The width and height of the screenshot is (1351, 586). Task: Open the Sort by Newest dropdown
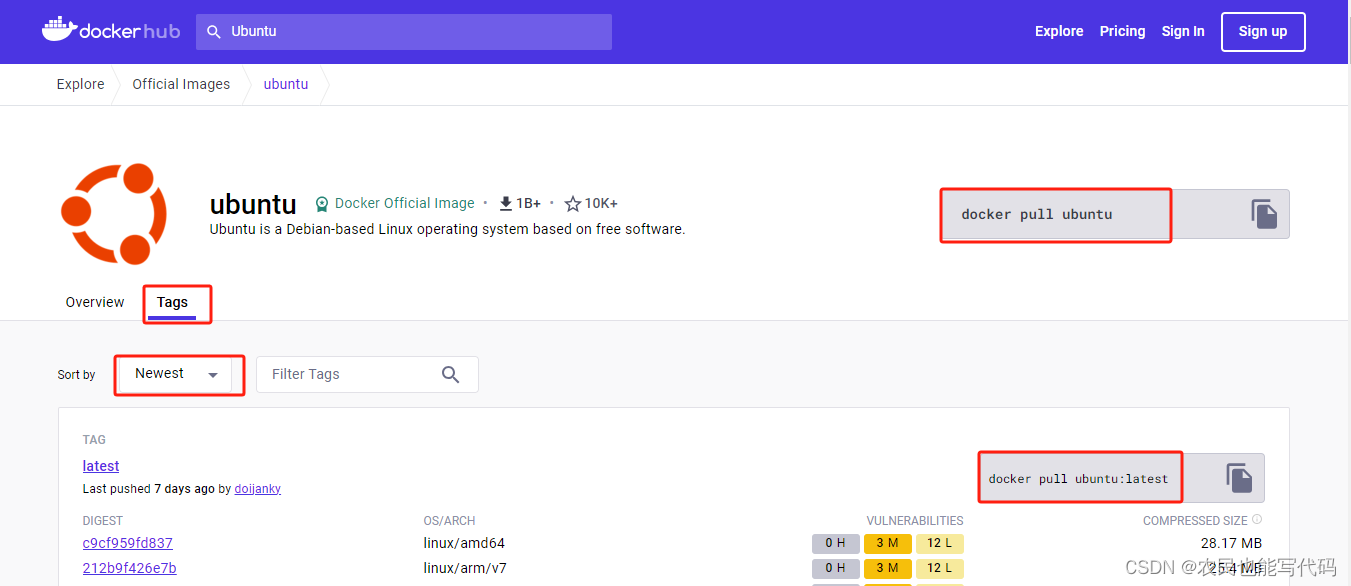click(179, 373)
